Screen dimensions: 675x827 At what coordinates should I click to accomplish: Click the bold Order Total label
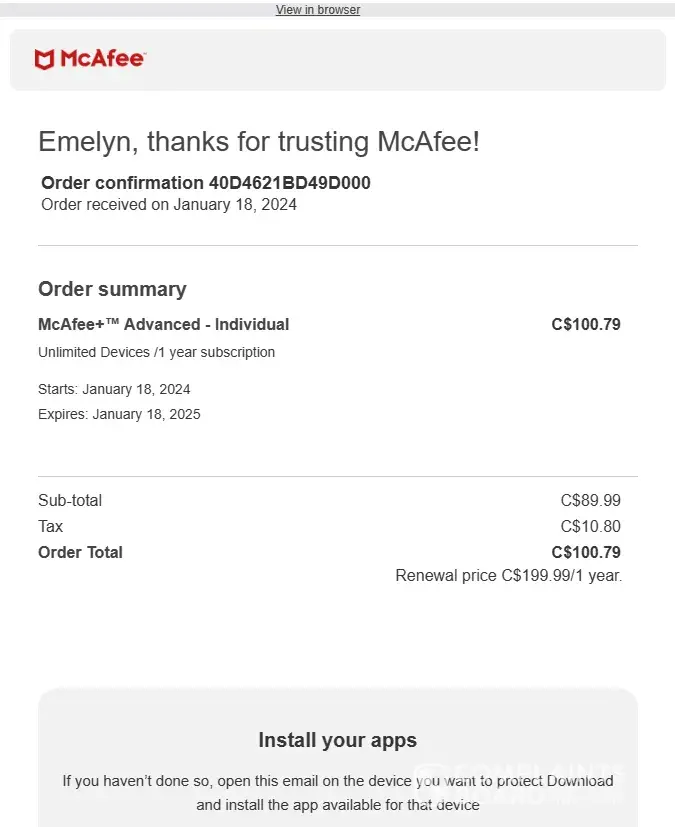click(x=80, y=552)
